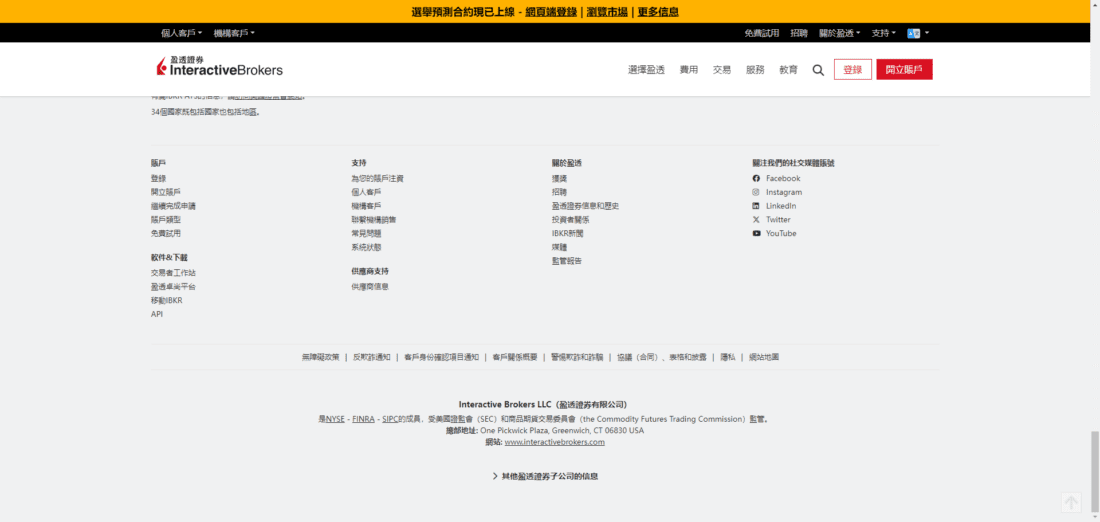Click the 登錄 login button

[852, 70]
